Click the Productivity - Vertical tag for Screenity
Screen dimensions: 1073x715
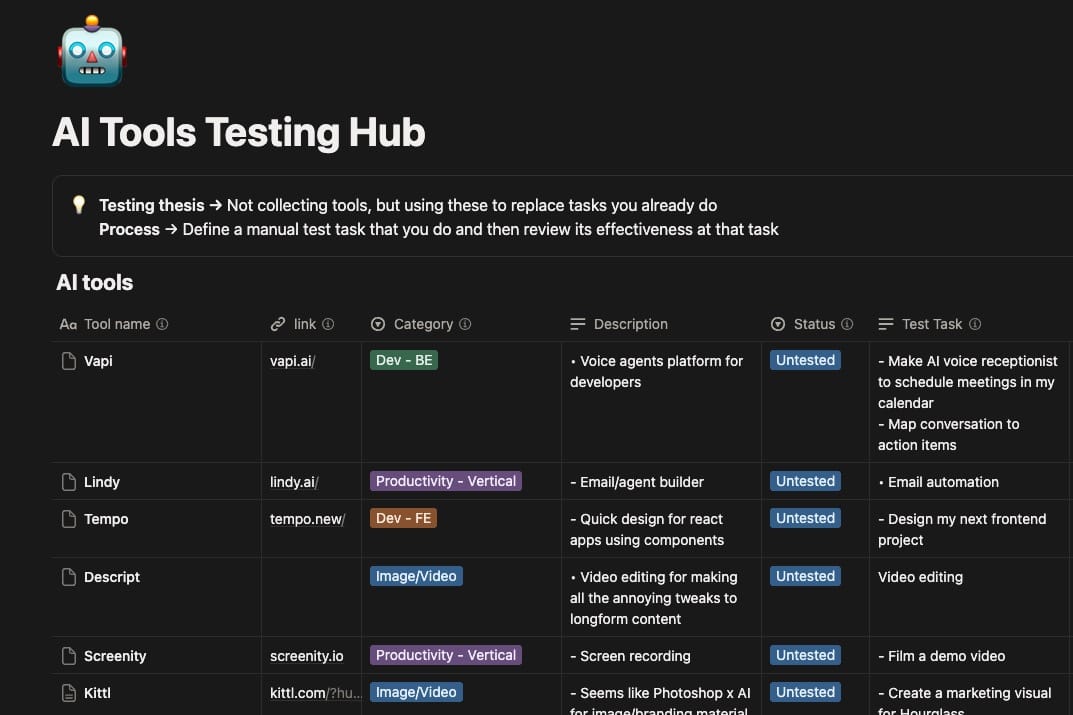tap(446, 655)
